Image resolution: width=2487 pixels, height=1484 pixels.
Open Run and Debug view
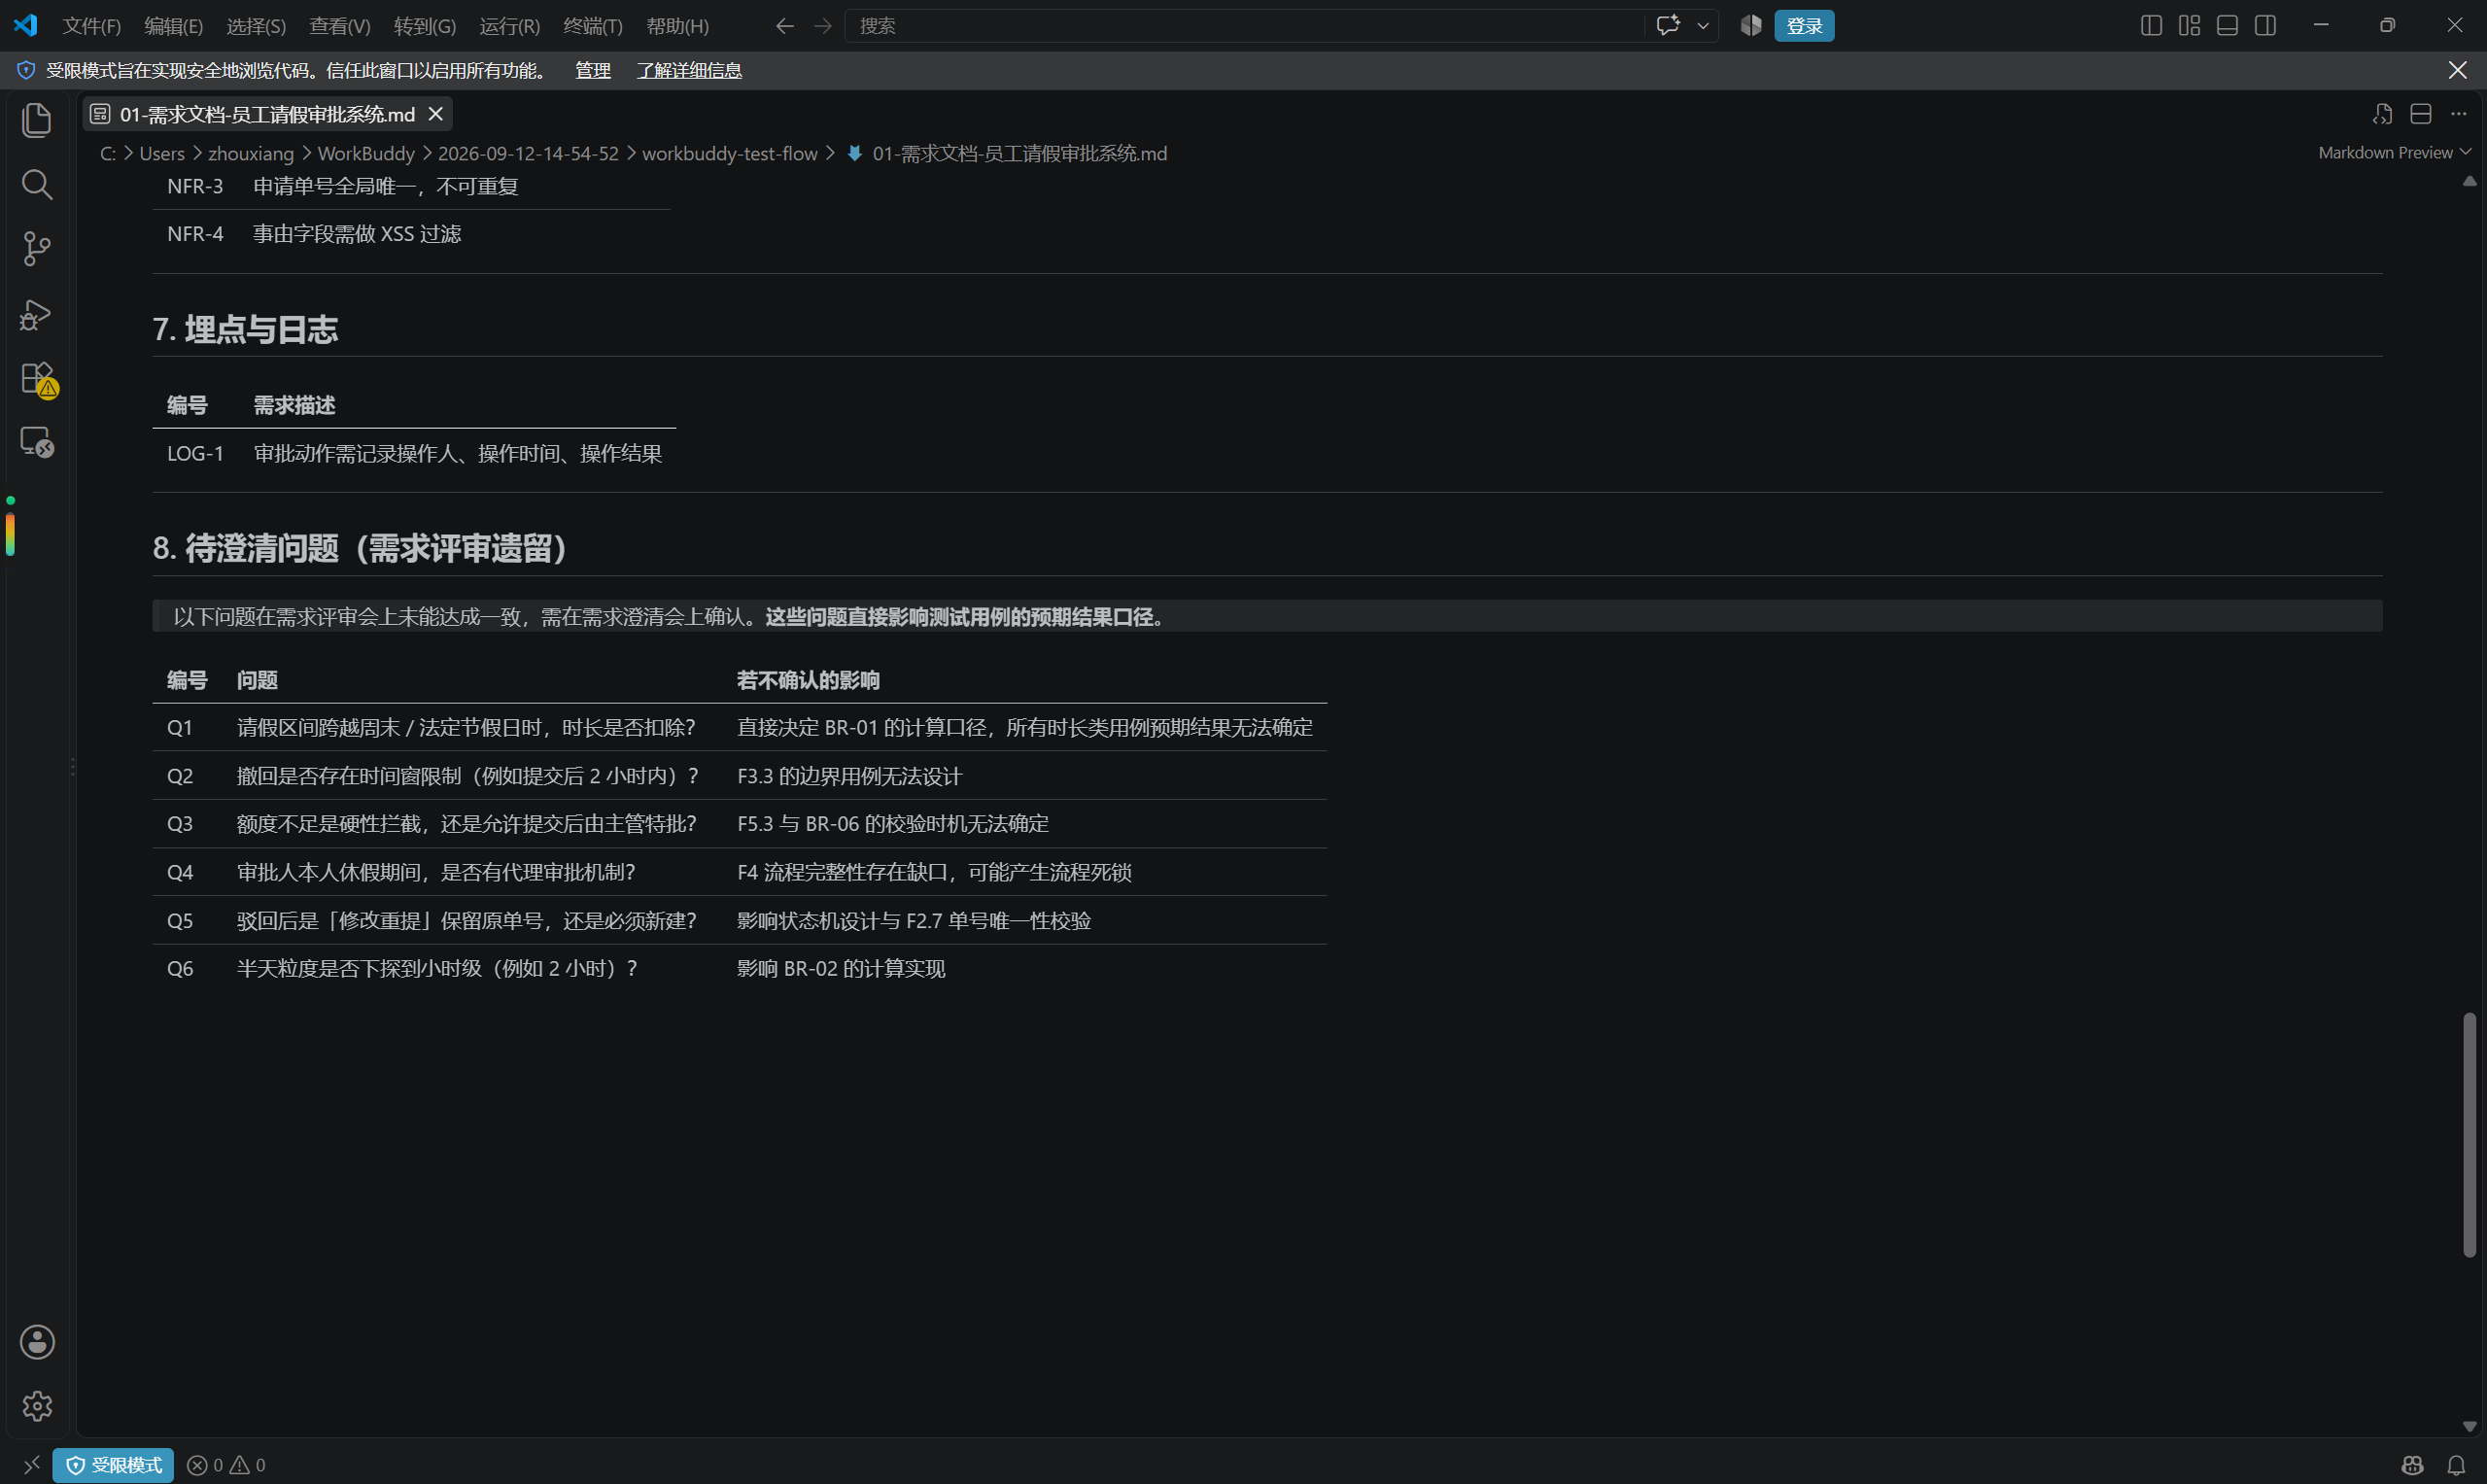point(37,314)
